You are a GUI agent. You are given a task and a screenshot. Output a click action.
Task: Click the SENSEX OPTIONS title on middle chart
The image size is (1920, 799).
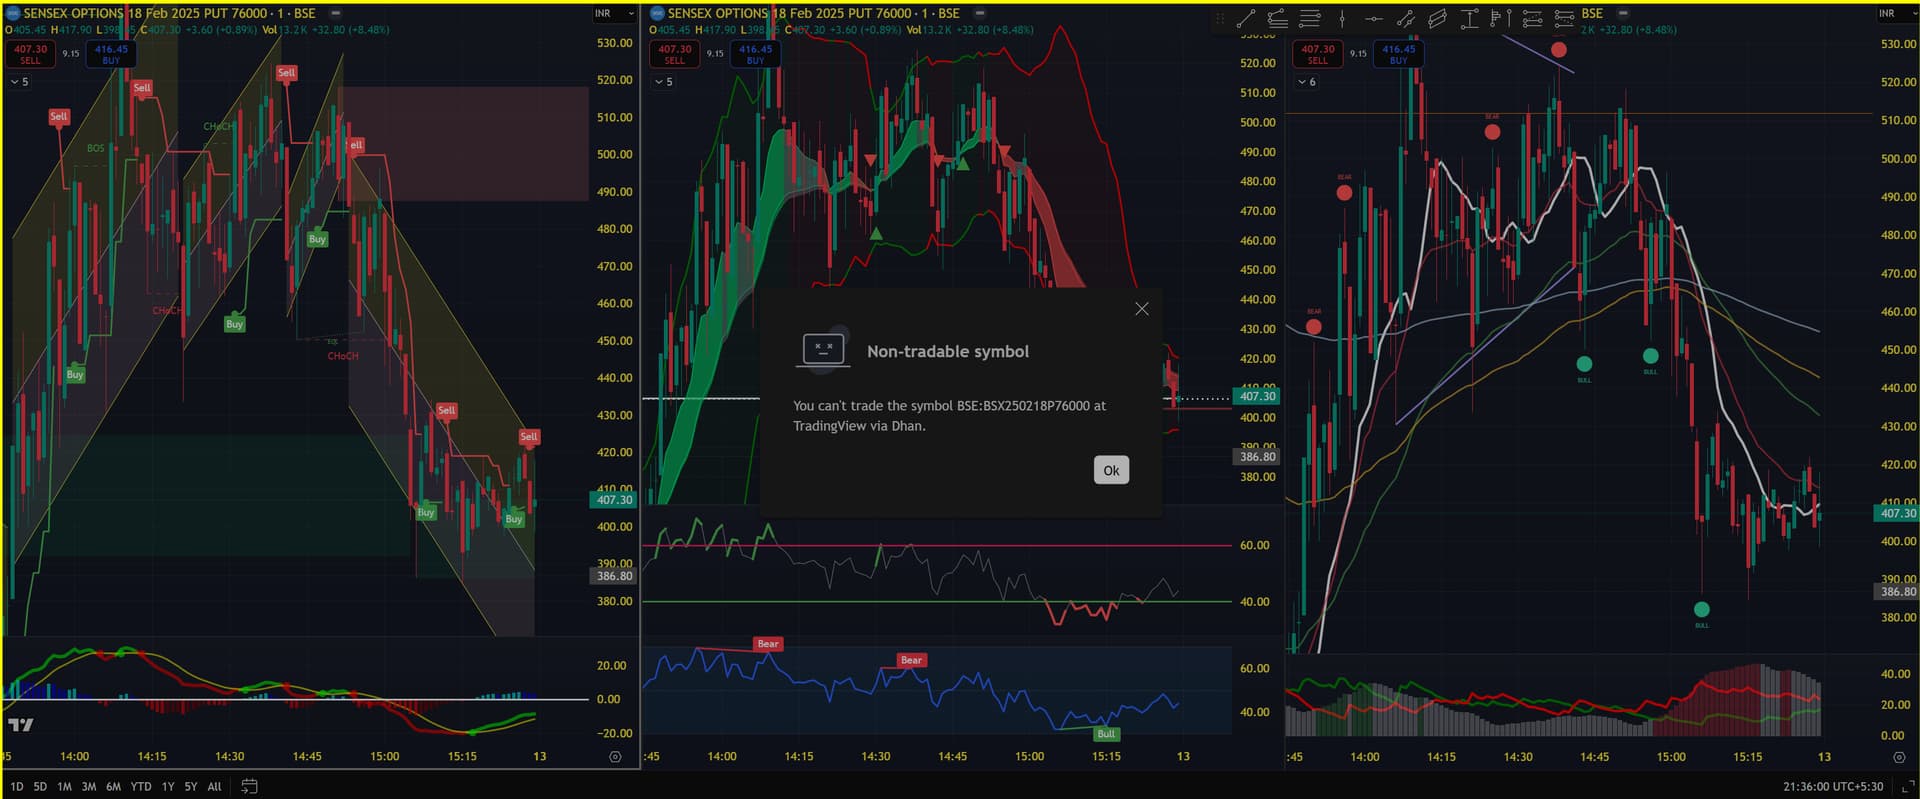813,13
